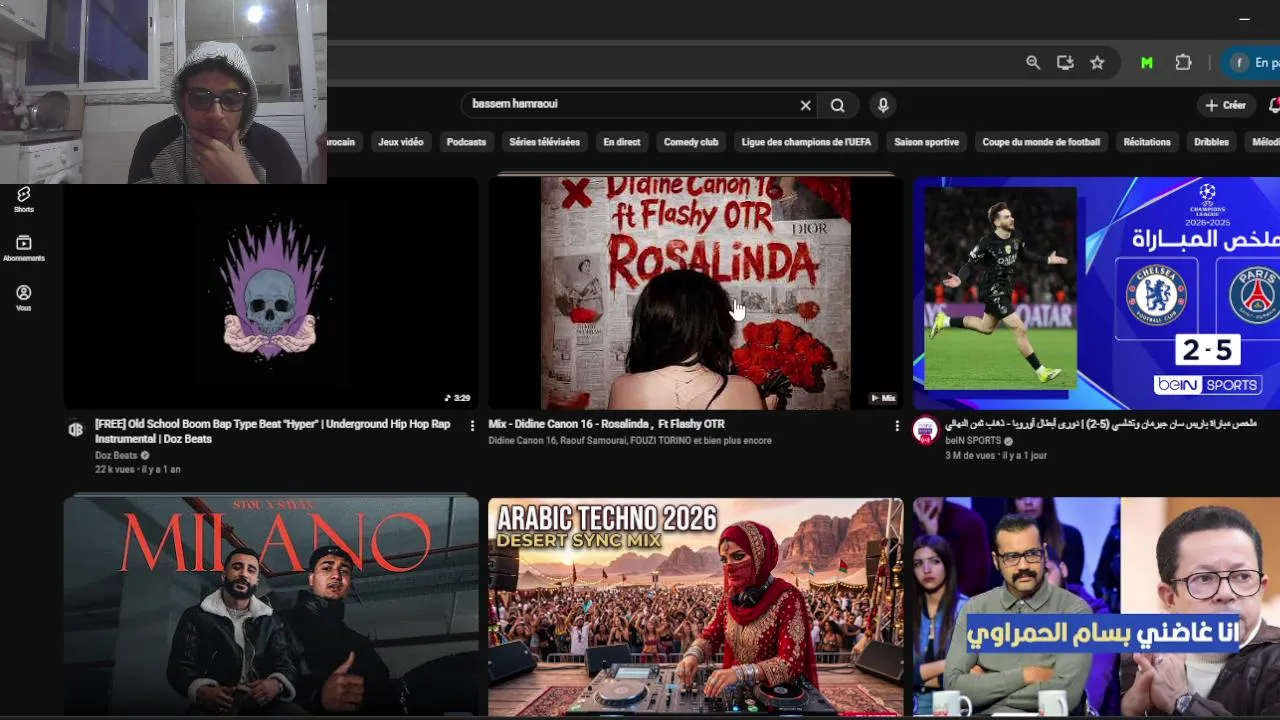This screenshot has height=720, width=1280.
Task: Select the Dribbles filter chip
Action: coord(1211,142)
